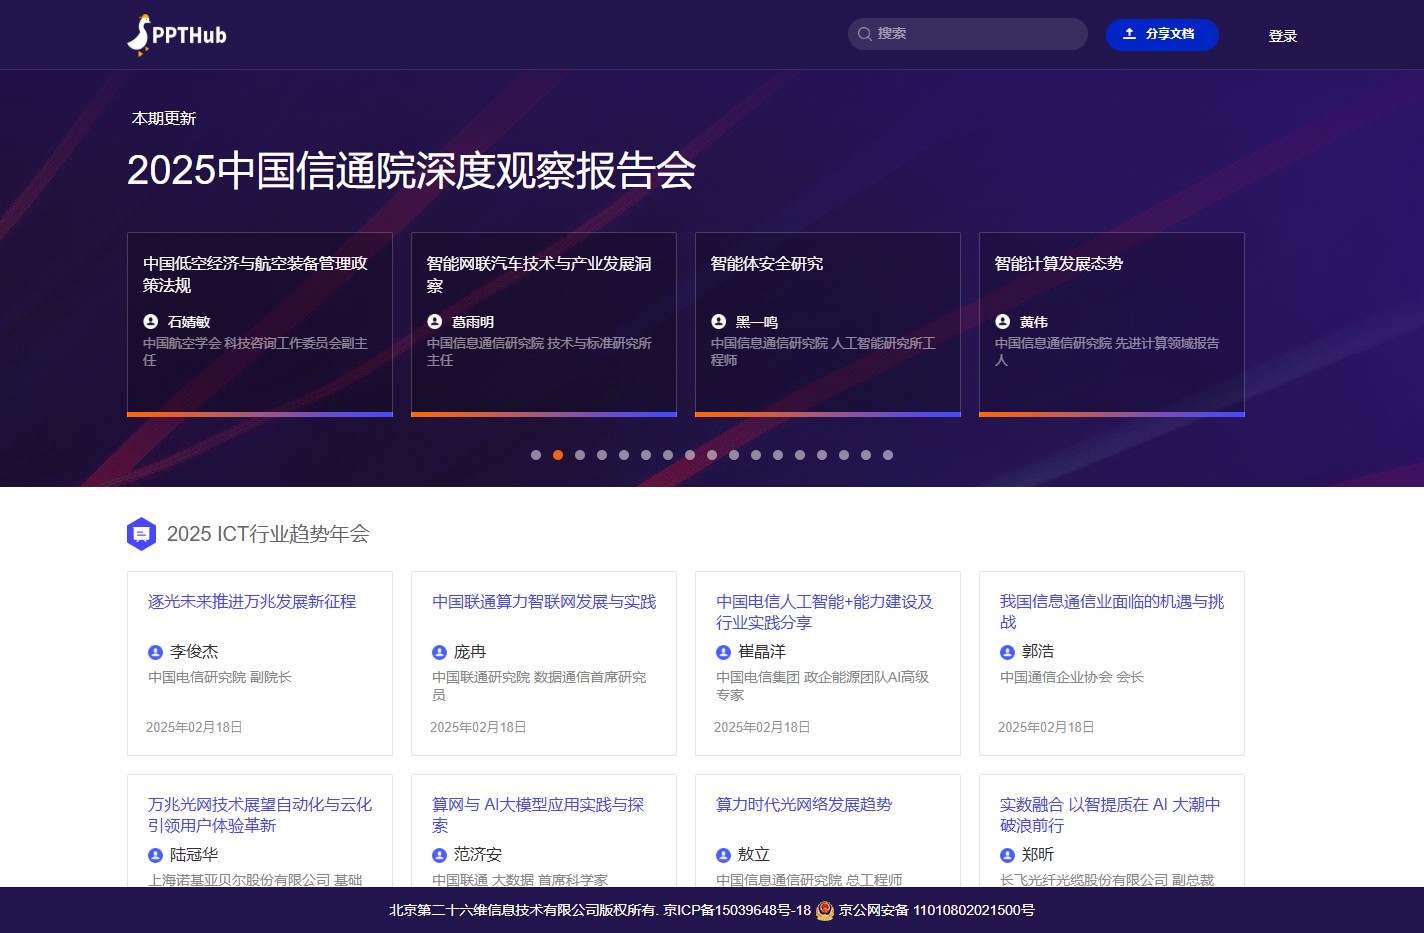Select the last carousel pagination dot
The height and width of the screenshot is (933, 1424).
click(888, 455)
